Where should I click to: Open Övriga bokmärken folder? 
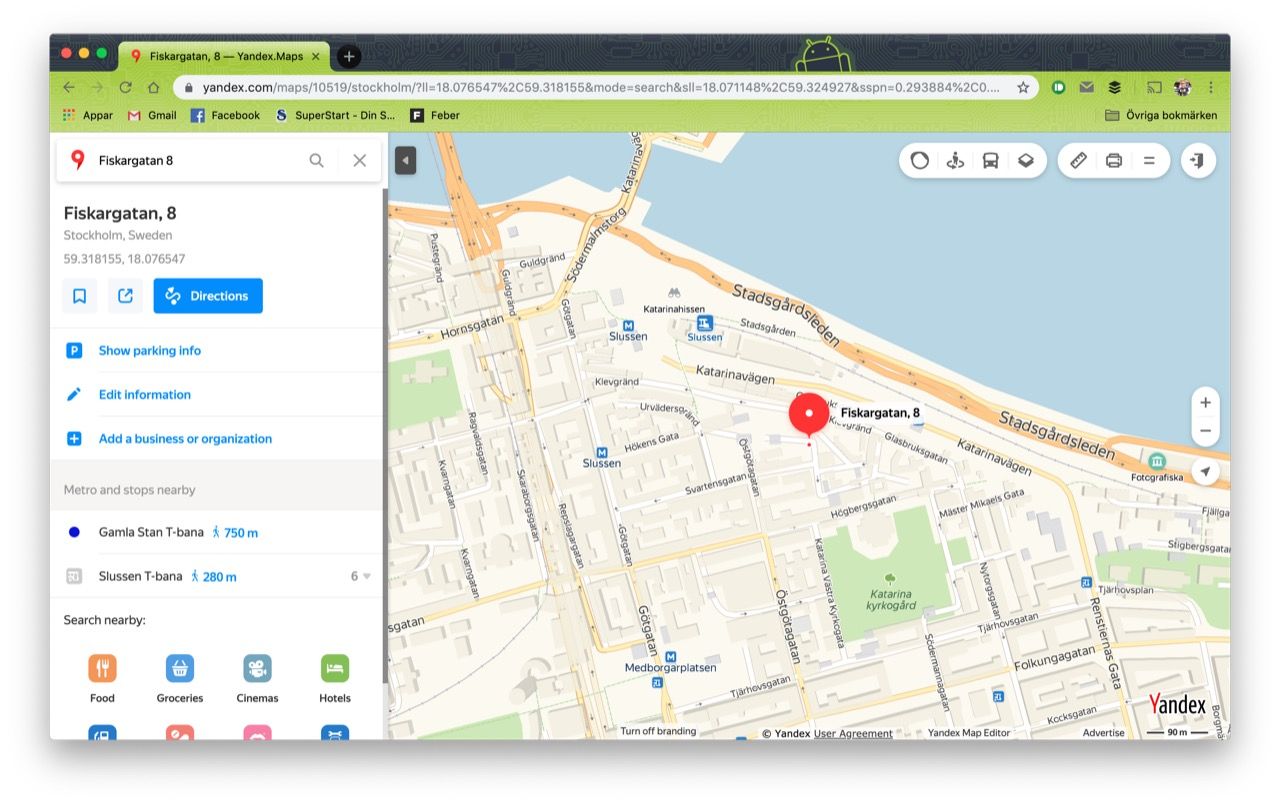tap(1161, 115)
